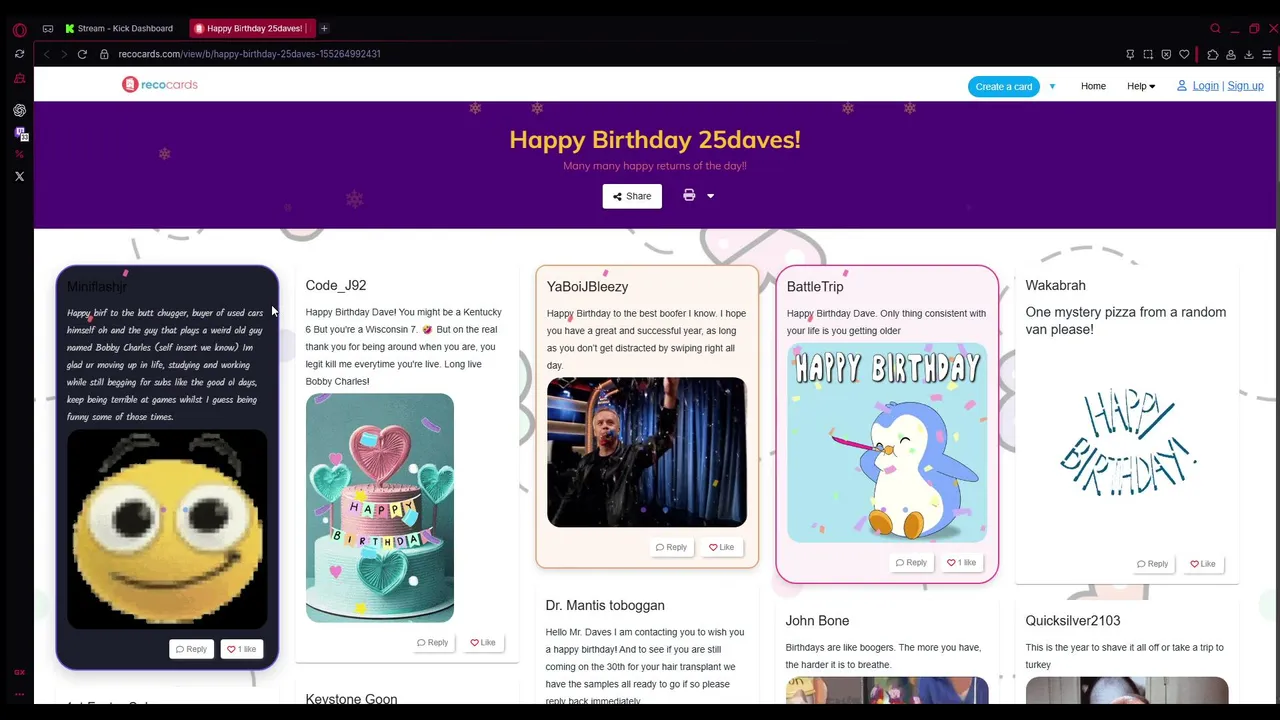Go forward to the next page
1280x720 pixels.
tap(63, 54)
